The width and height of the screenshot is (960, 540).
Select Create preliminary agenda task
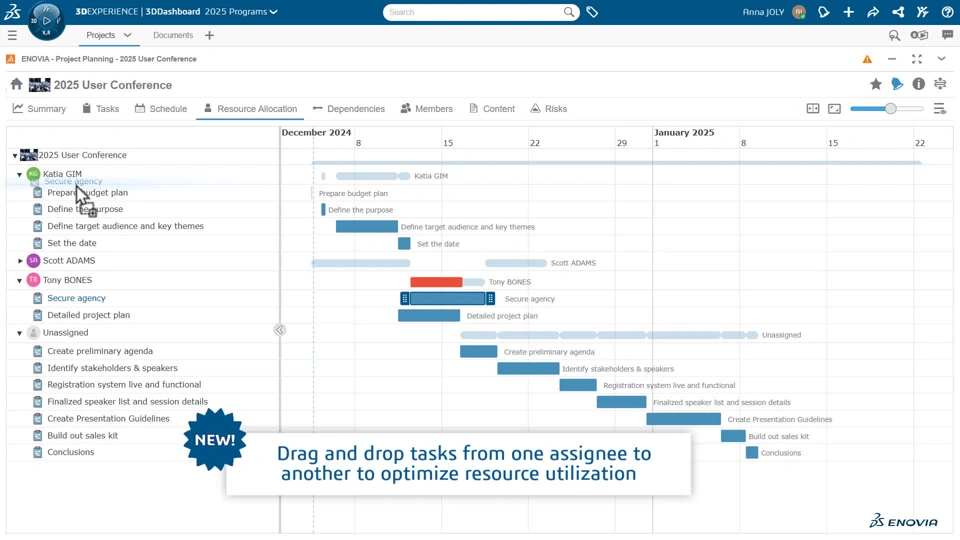(100, 351)
